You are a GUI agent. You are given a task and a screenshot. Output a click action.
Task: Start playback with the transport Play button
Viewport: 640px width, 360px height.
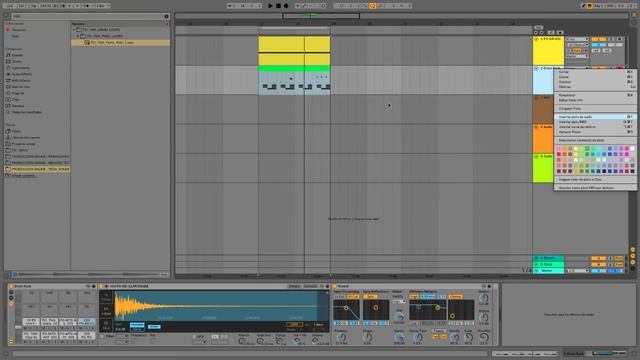270,6
